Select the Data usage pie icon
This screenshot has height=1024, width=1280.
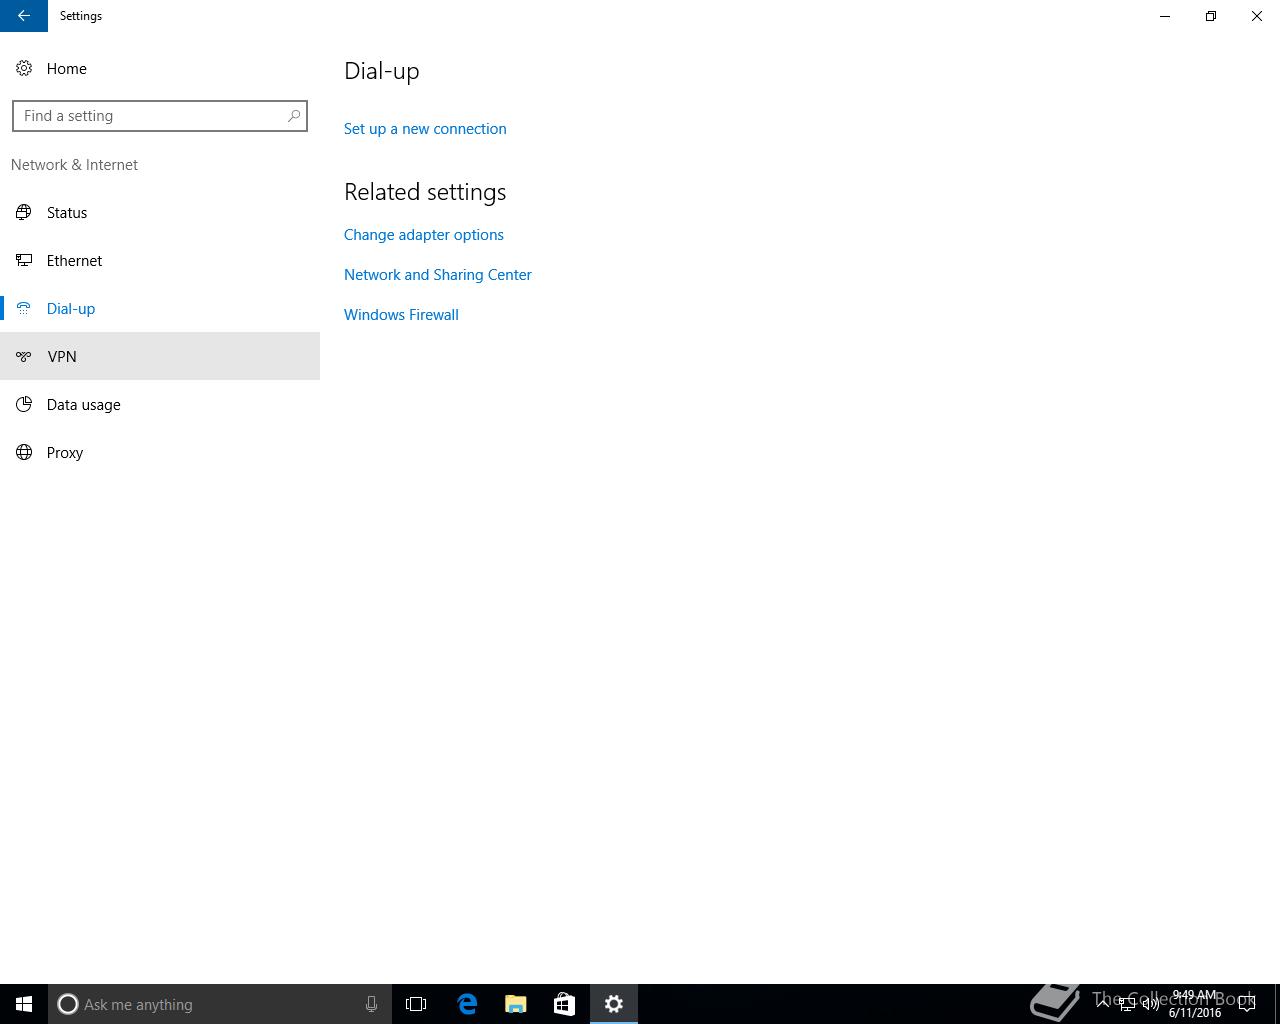point(24,404)
